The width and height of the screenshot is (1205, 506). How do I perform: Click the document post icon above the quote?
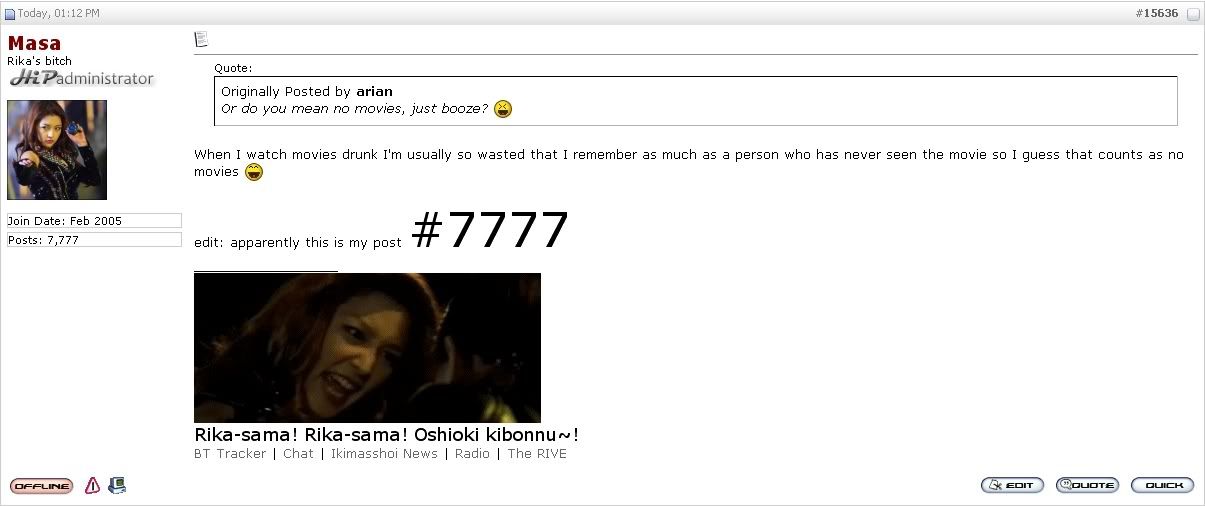(201, 39)
